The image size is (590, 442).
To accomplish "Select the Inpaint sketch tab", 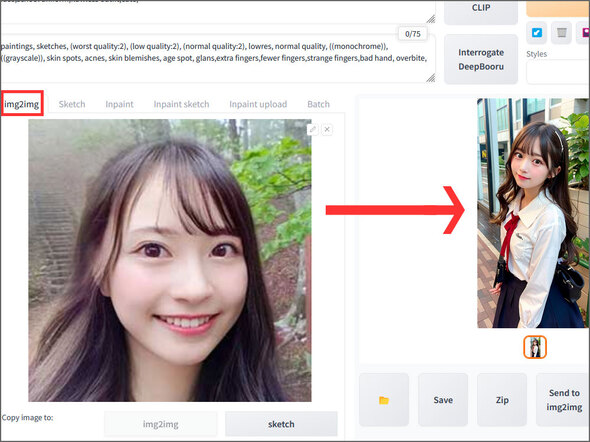I will coord(181,104).
